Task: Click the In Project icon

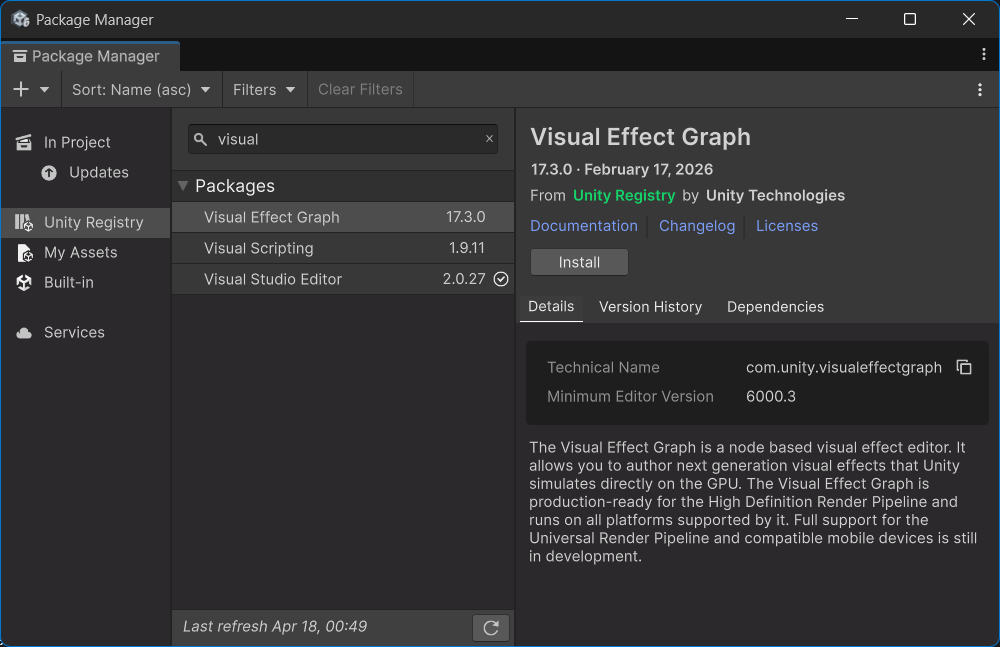Action: click(24, 142)
